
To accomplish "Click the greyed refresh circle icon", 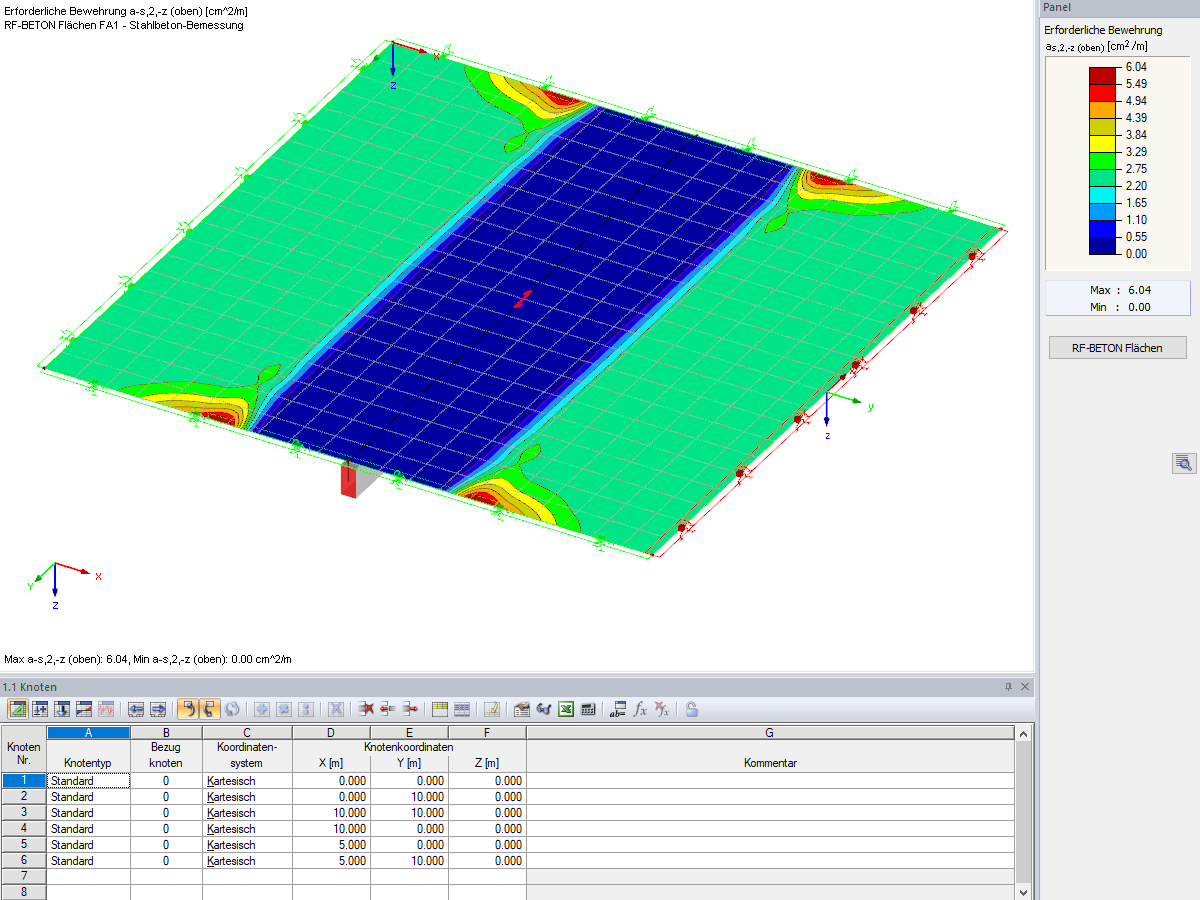I will pos(231,709).
